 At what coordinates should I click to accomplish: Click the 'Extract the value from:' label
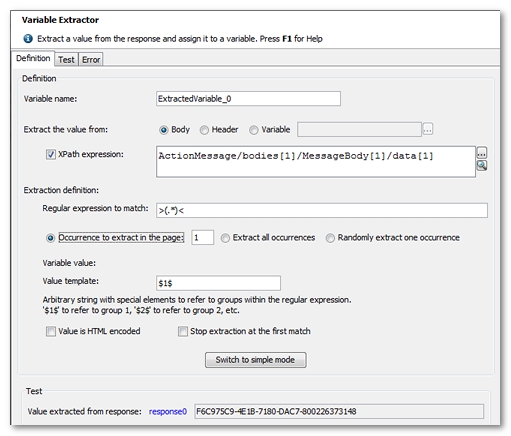[x=66, y=129]
